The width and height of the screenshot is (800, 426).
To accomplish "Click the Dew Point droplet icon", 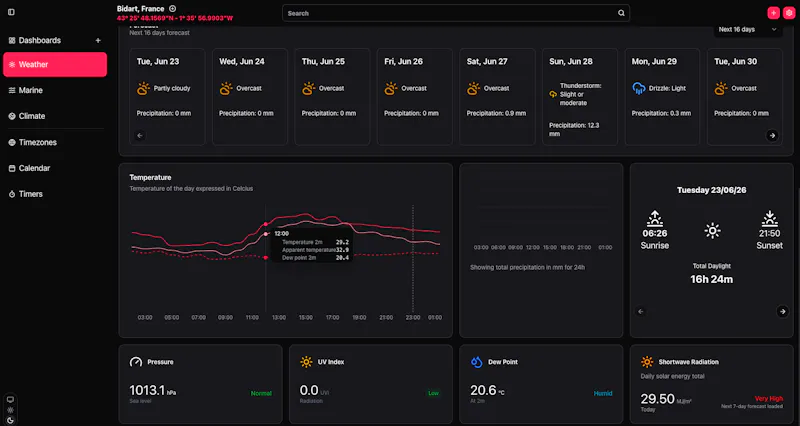I will [477, 362].
